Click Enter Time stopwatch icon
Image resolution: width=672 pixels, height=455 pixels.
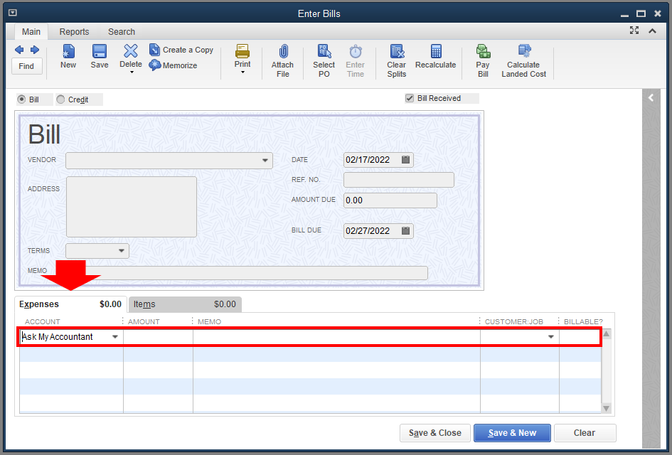[x=355, y=51]
